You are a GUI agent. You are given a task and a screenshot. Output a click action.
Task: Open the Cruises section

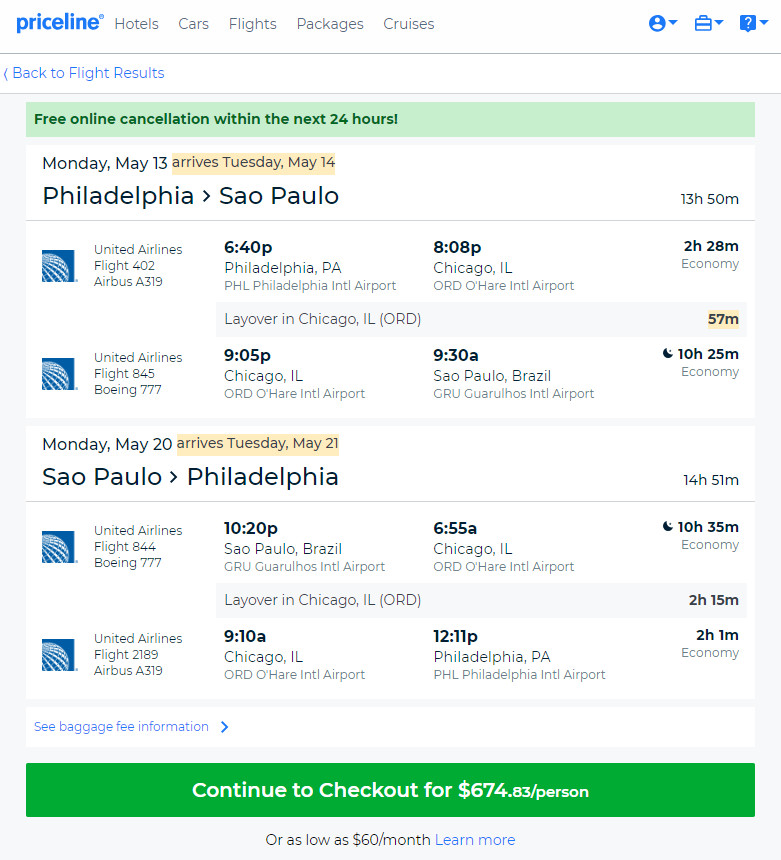pos(409,24)
